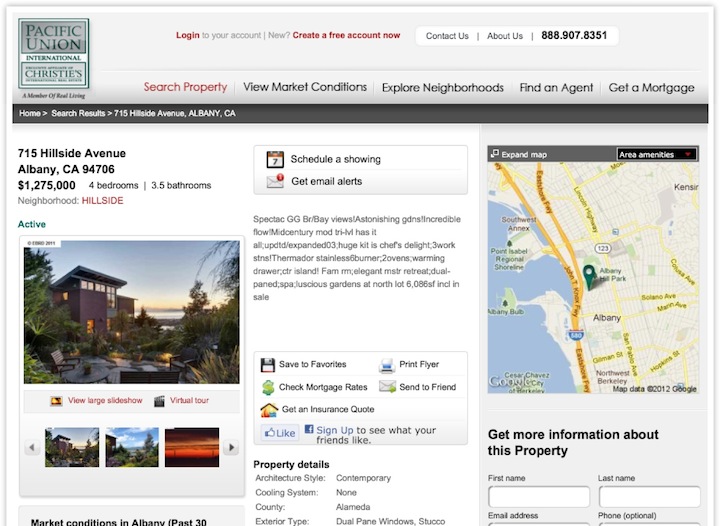Open the Explore Neighborhoods menu

pyautogui.click(x=442, y=87)
